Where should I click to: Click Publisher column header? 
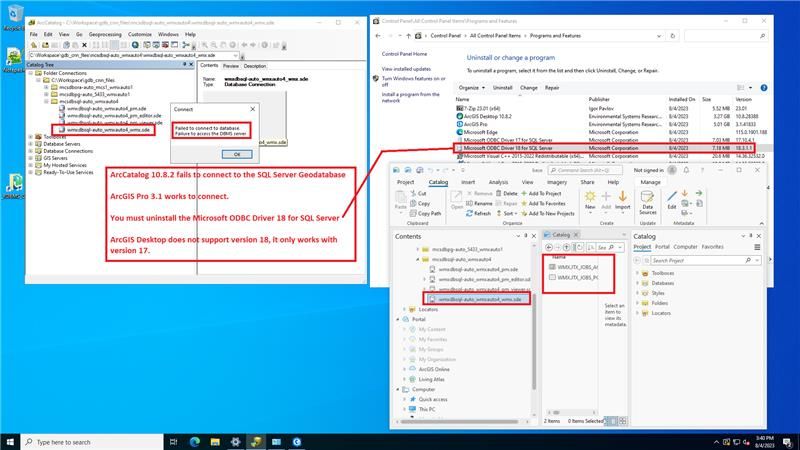pyautogui.click(x=599, y=99)
